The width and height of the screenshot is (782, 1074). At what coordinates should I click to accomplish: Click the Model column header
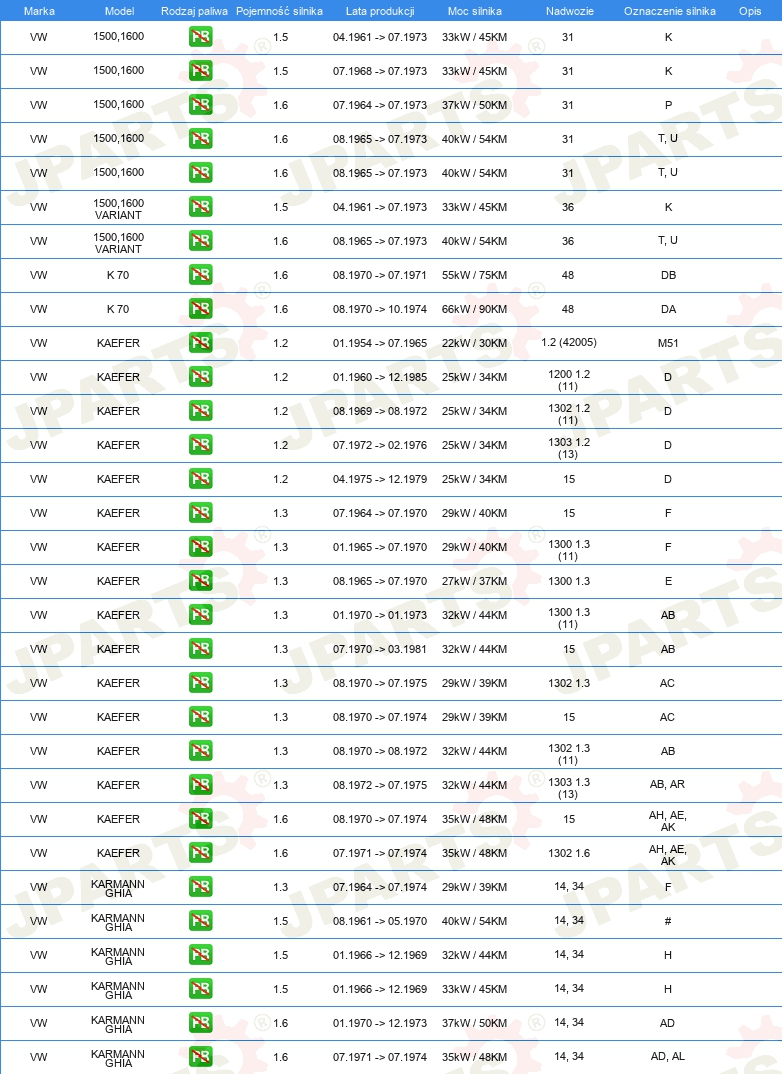tap(119, 11)
